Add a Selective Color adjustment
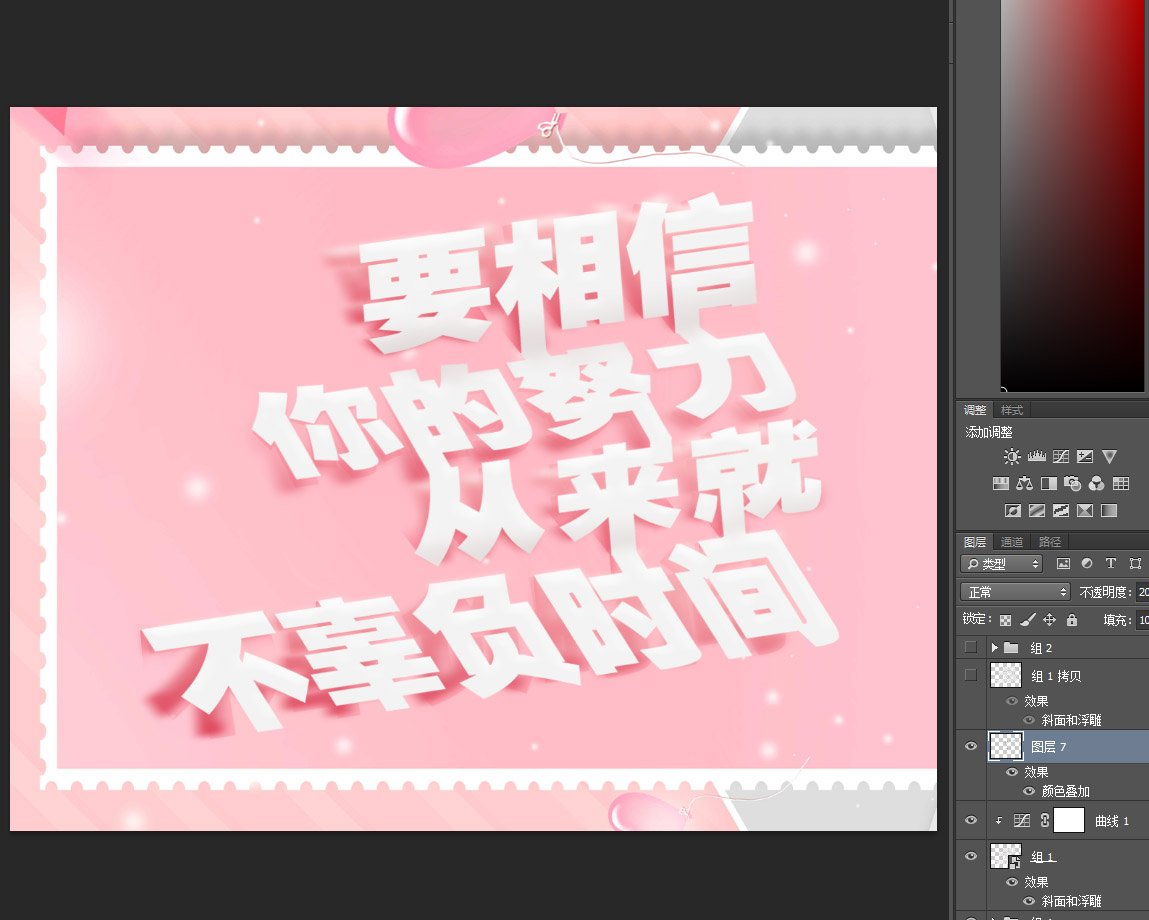The height and width of the screenshot is (920, 1149). coord(1085,510)
